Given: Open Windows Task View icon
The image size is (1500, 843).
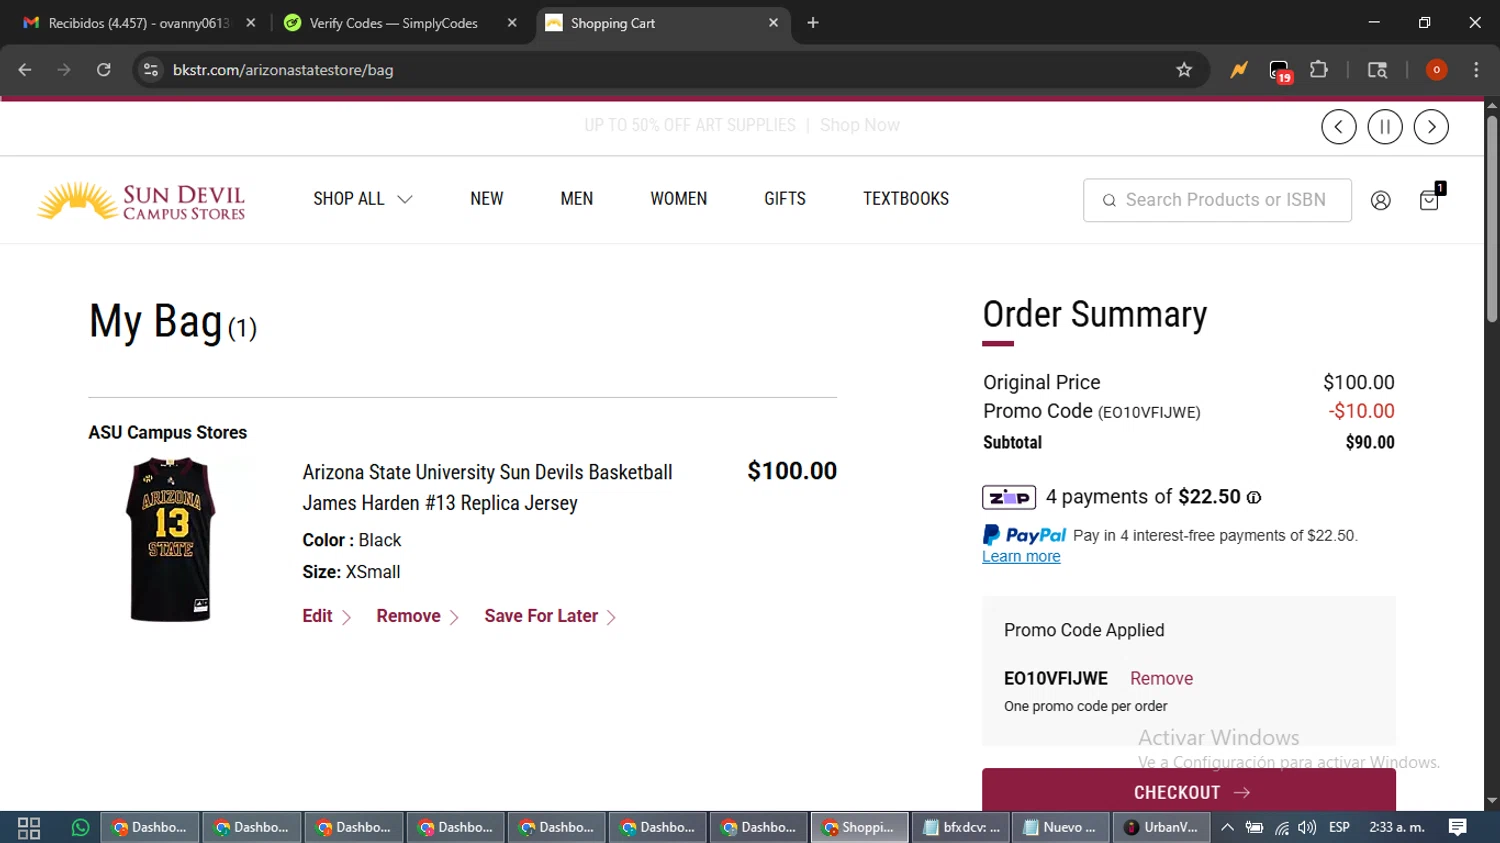Looking at the screenshot, I should click(x=29, y=828).
